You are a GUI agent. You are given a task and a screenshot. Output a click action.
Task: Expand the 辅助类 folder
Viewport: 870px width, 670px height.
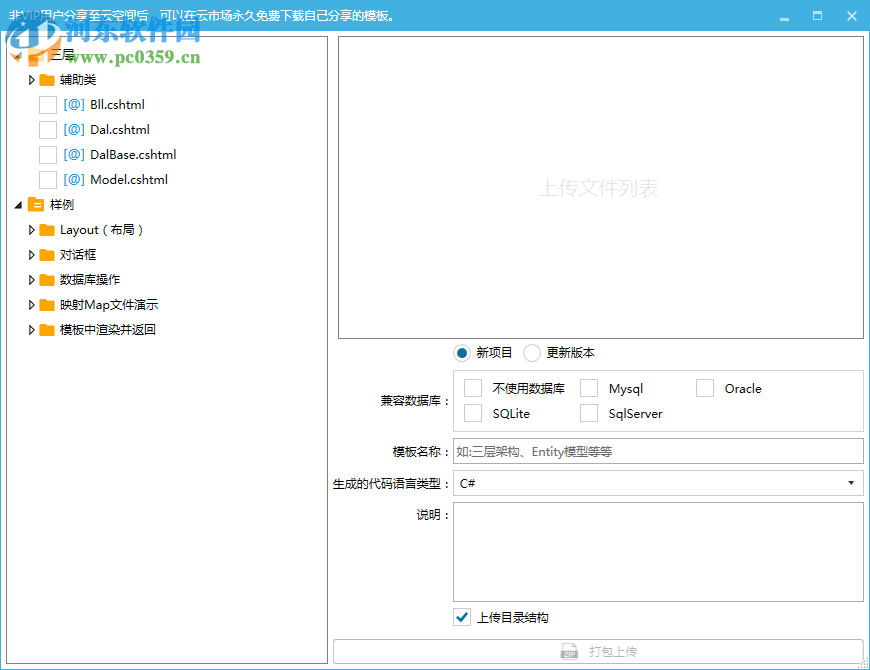32,80
